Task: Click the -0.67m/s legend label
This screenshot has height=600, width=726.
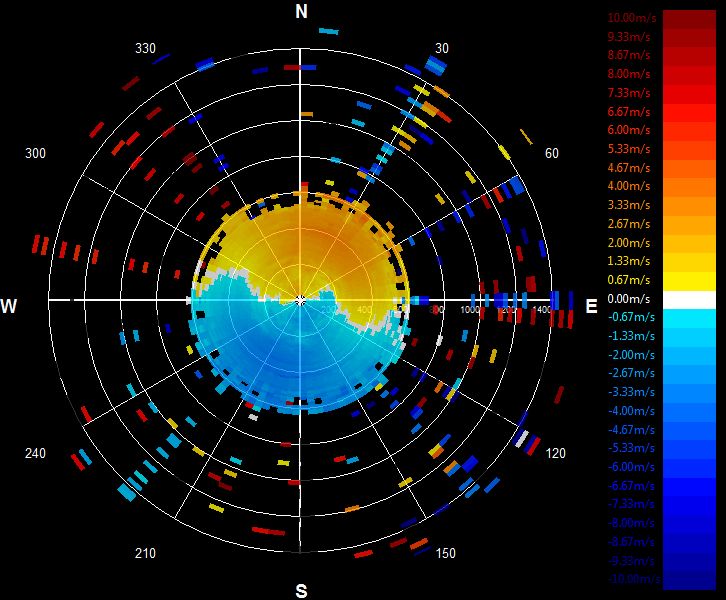Action: [x=631, y=317]
